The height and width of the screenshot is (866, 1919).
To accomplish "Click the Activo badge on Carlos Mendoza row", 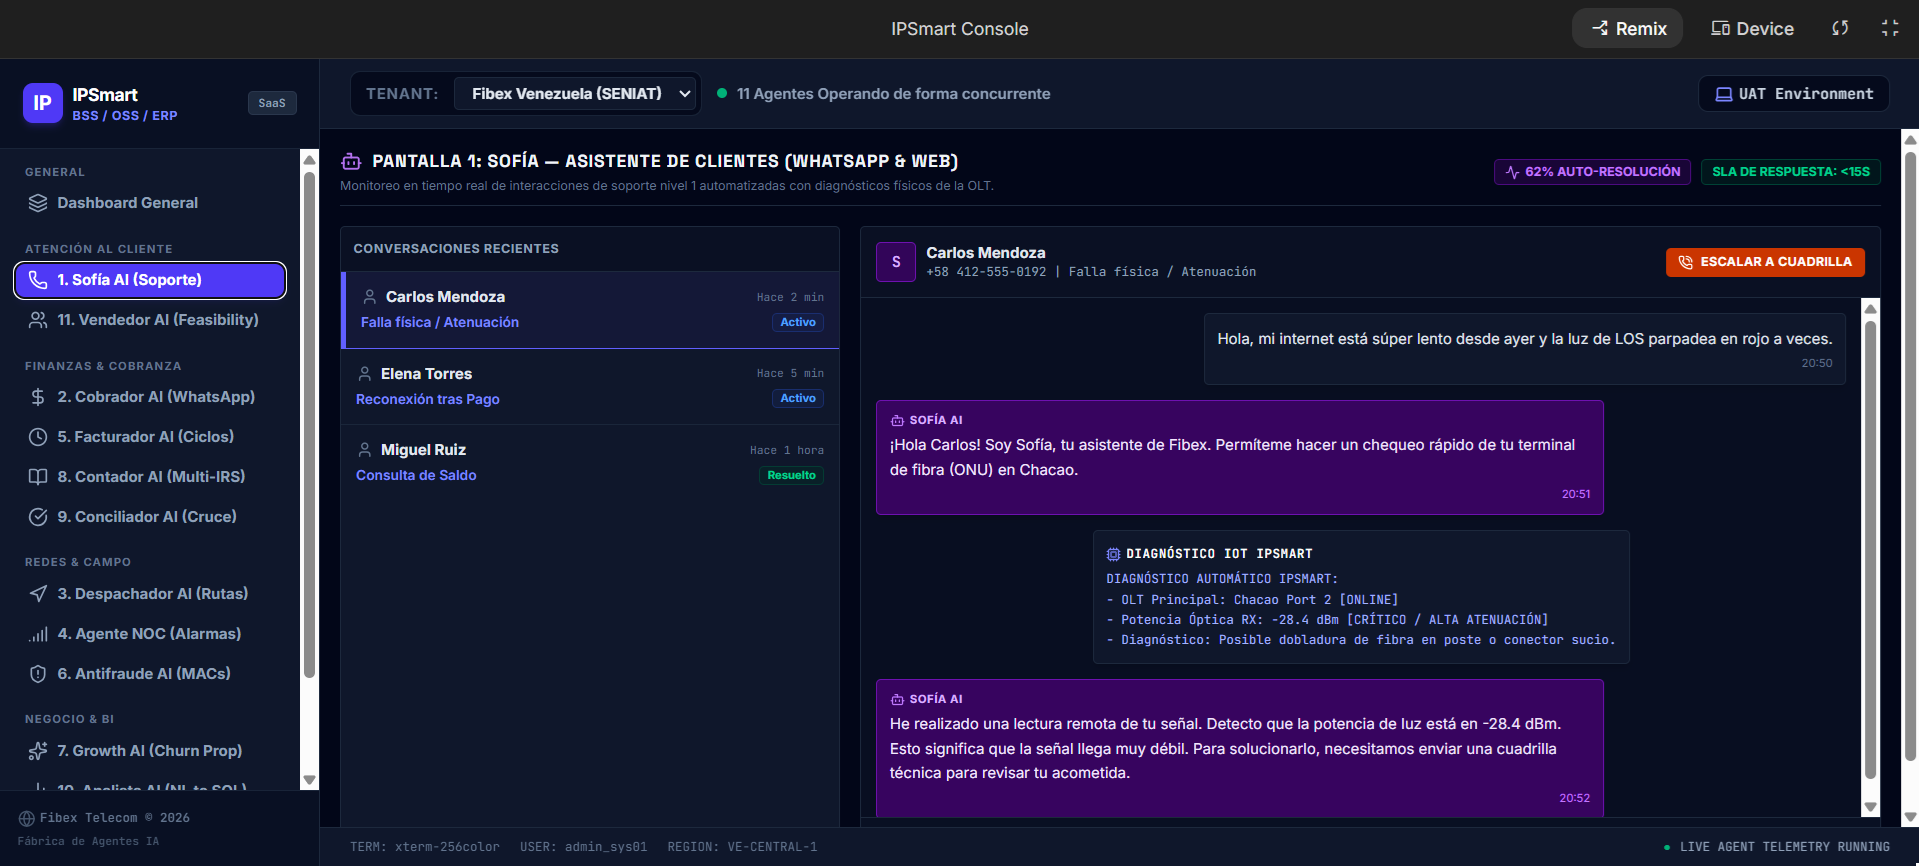I will pos(798,322).
